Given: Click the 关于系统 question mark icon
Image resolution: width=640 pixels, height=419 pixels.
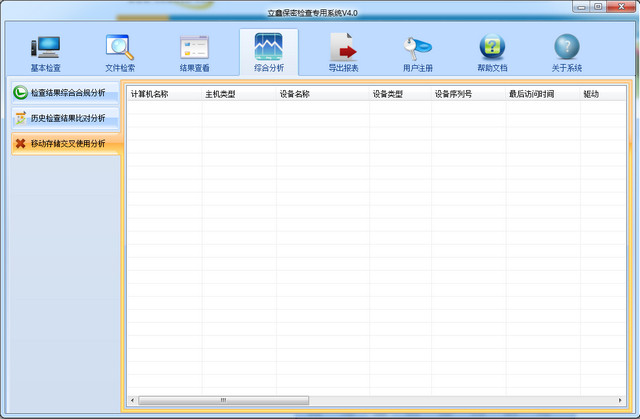Looking at the screenshot, I should 567,47.
